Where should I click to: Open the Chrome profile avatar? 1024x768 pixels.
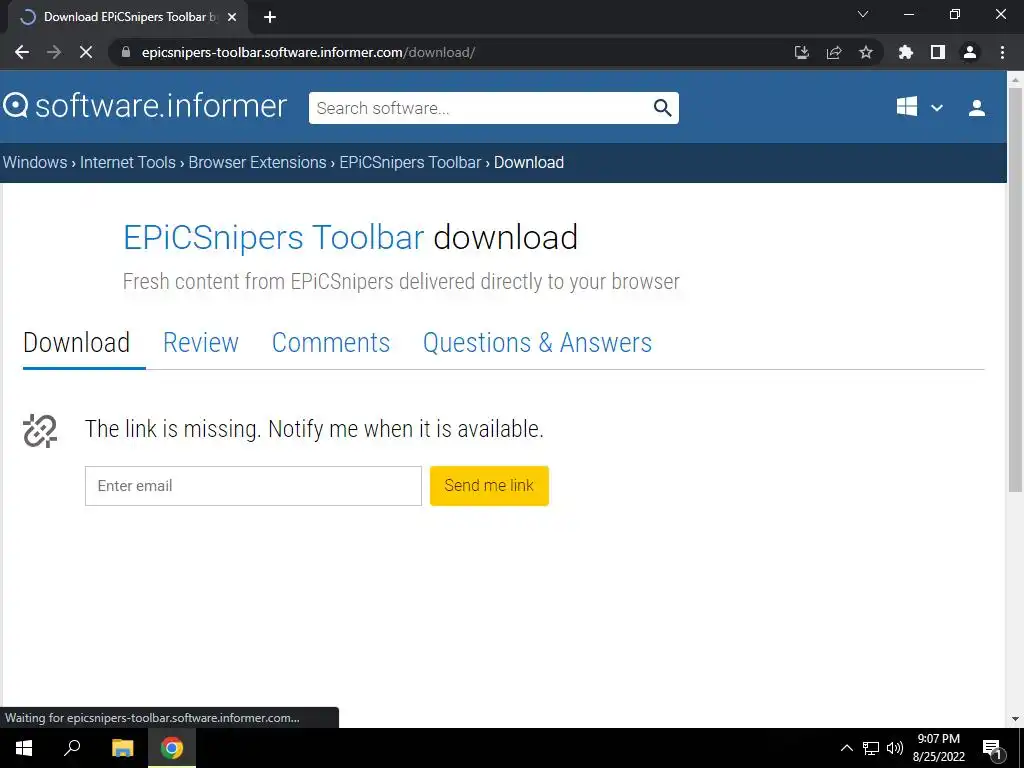pyautogui.click(x=970, y=52)
